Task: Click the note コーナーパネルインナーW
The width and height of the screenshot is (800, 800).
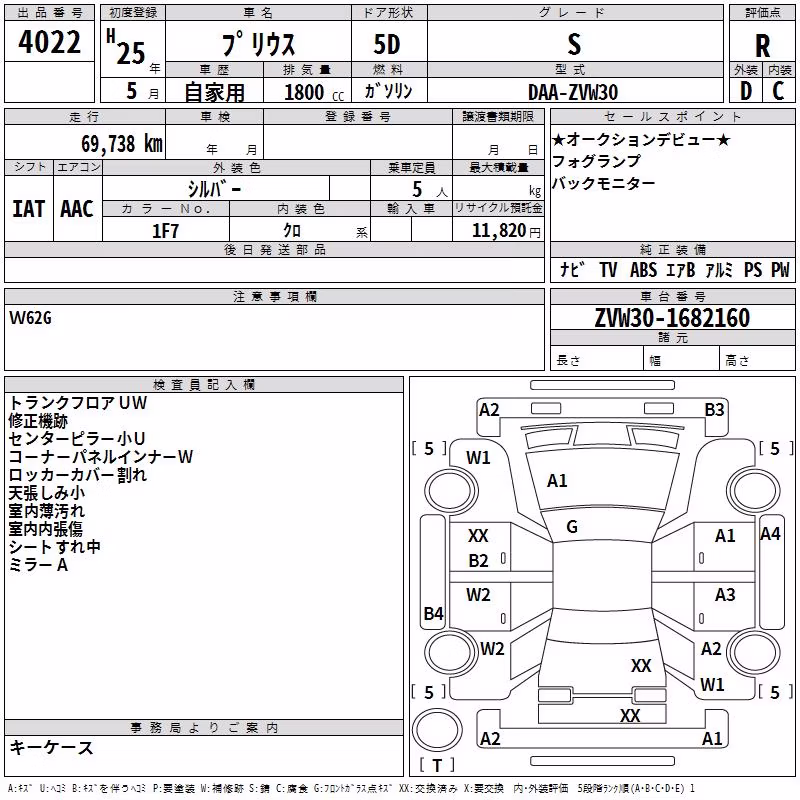Action: tap(101, 457)
